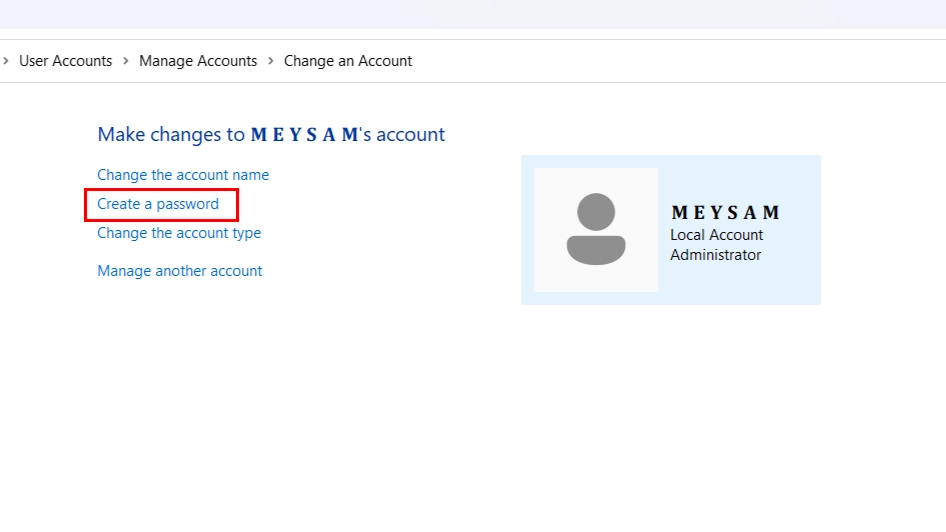The height and width of the screenshot is (532, 946).
Task: Open Change the account name link
Action: pyautogui.click(x=183, y=175)
